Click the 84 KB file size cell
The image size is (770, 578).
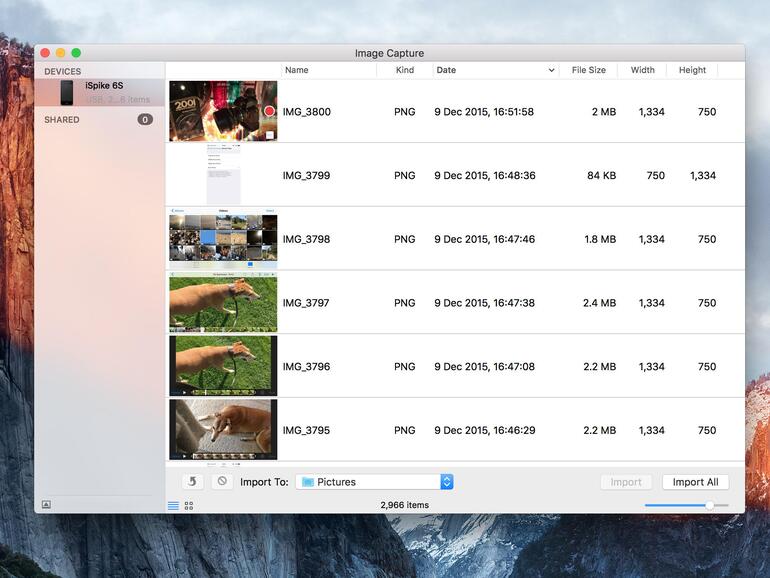602,176
